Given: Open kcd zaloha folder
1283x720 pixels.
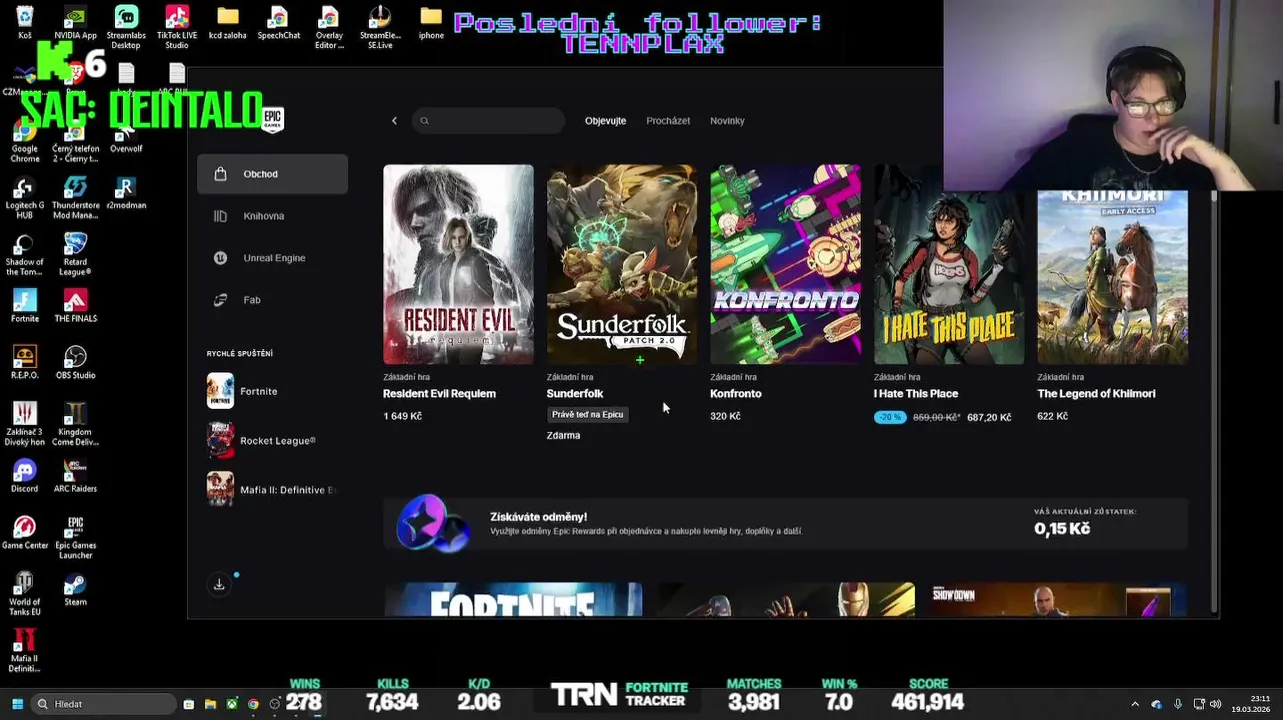Looking at the screenshot, I should click(x=228, y=22).
